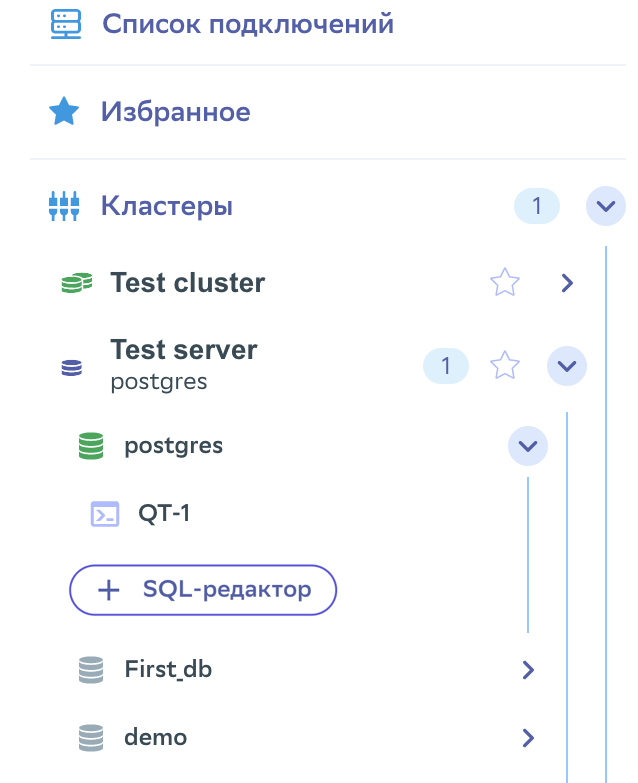Expand Test cluster with right chevron

567,283
